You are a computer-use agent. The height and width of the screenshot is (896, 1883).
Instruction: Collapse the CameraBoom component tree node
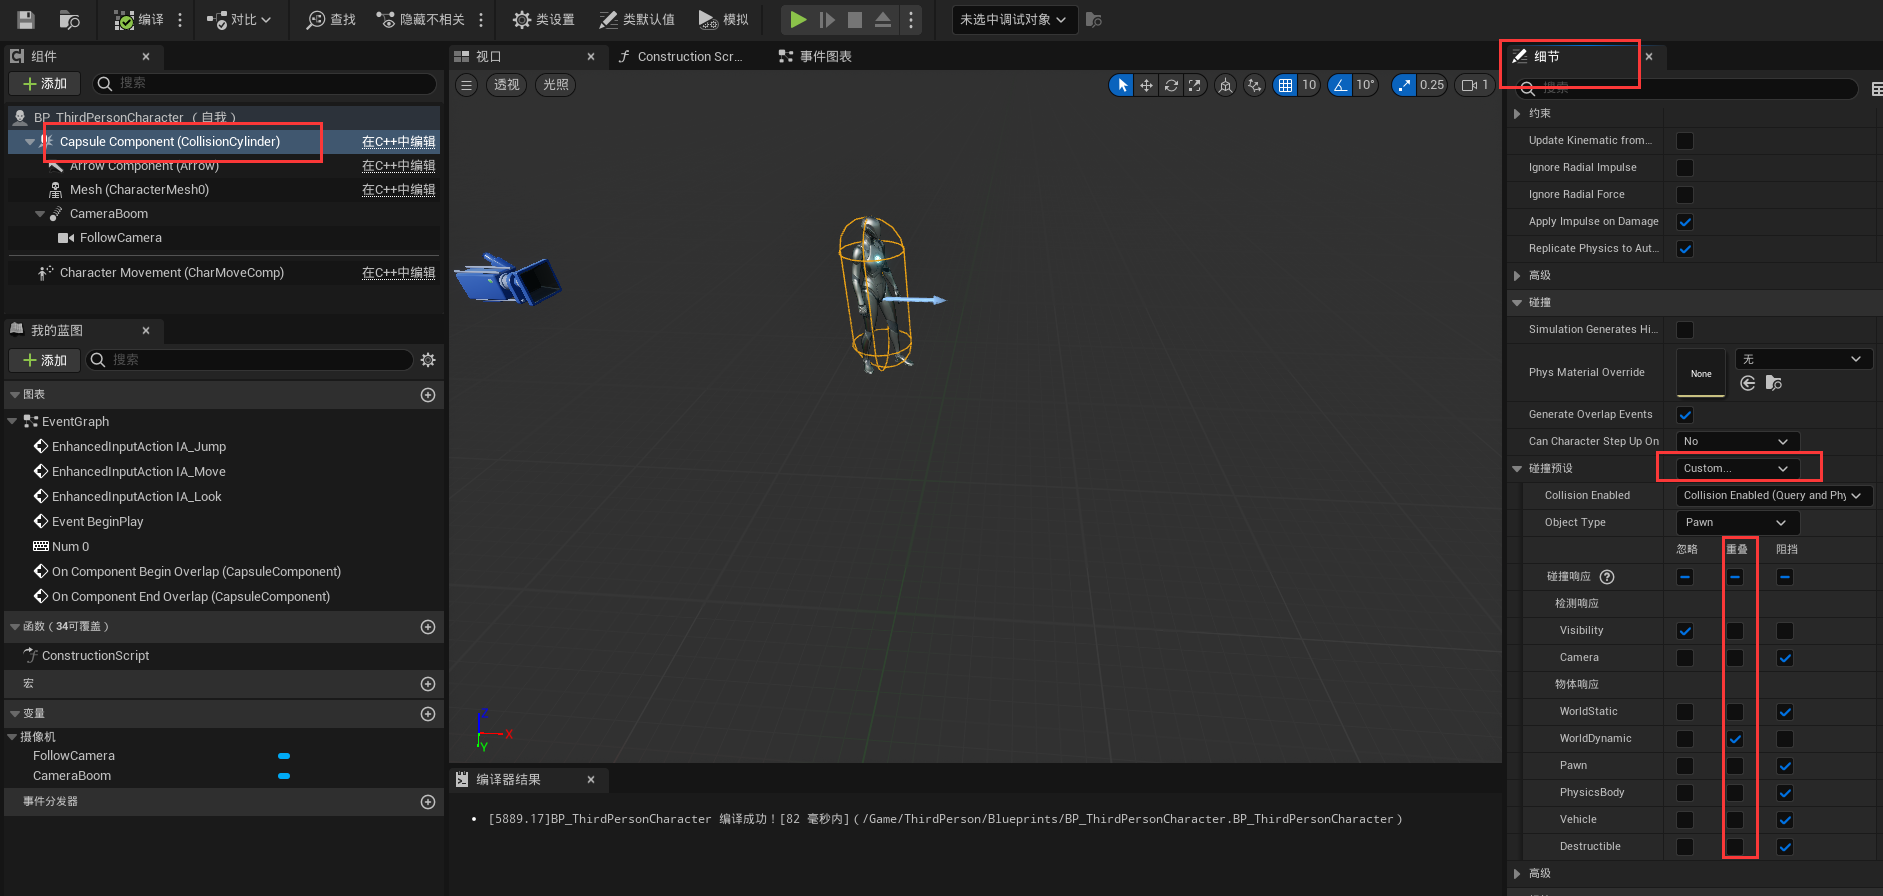tap(40, 214)
